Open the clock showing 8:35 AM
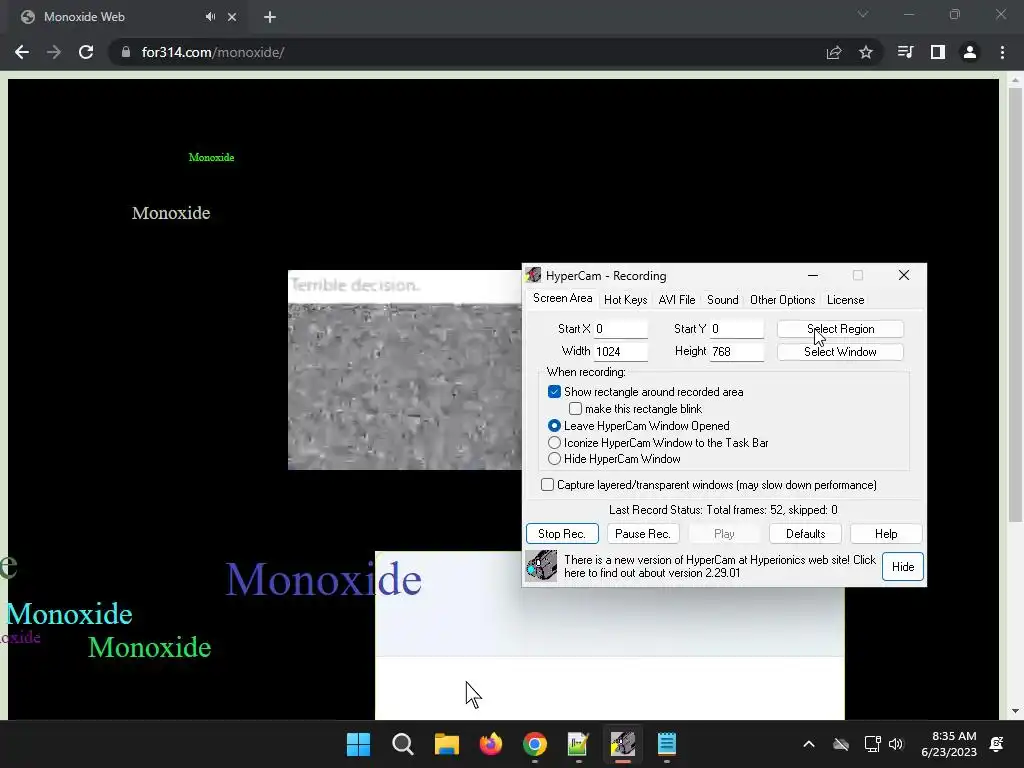This screenshot has width=1024, height=768. click(x=949, y=744)
